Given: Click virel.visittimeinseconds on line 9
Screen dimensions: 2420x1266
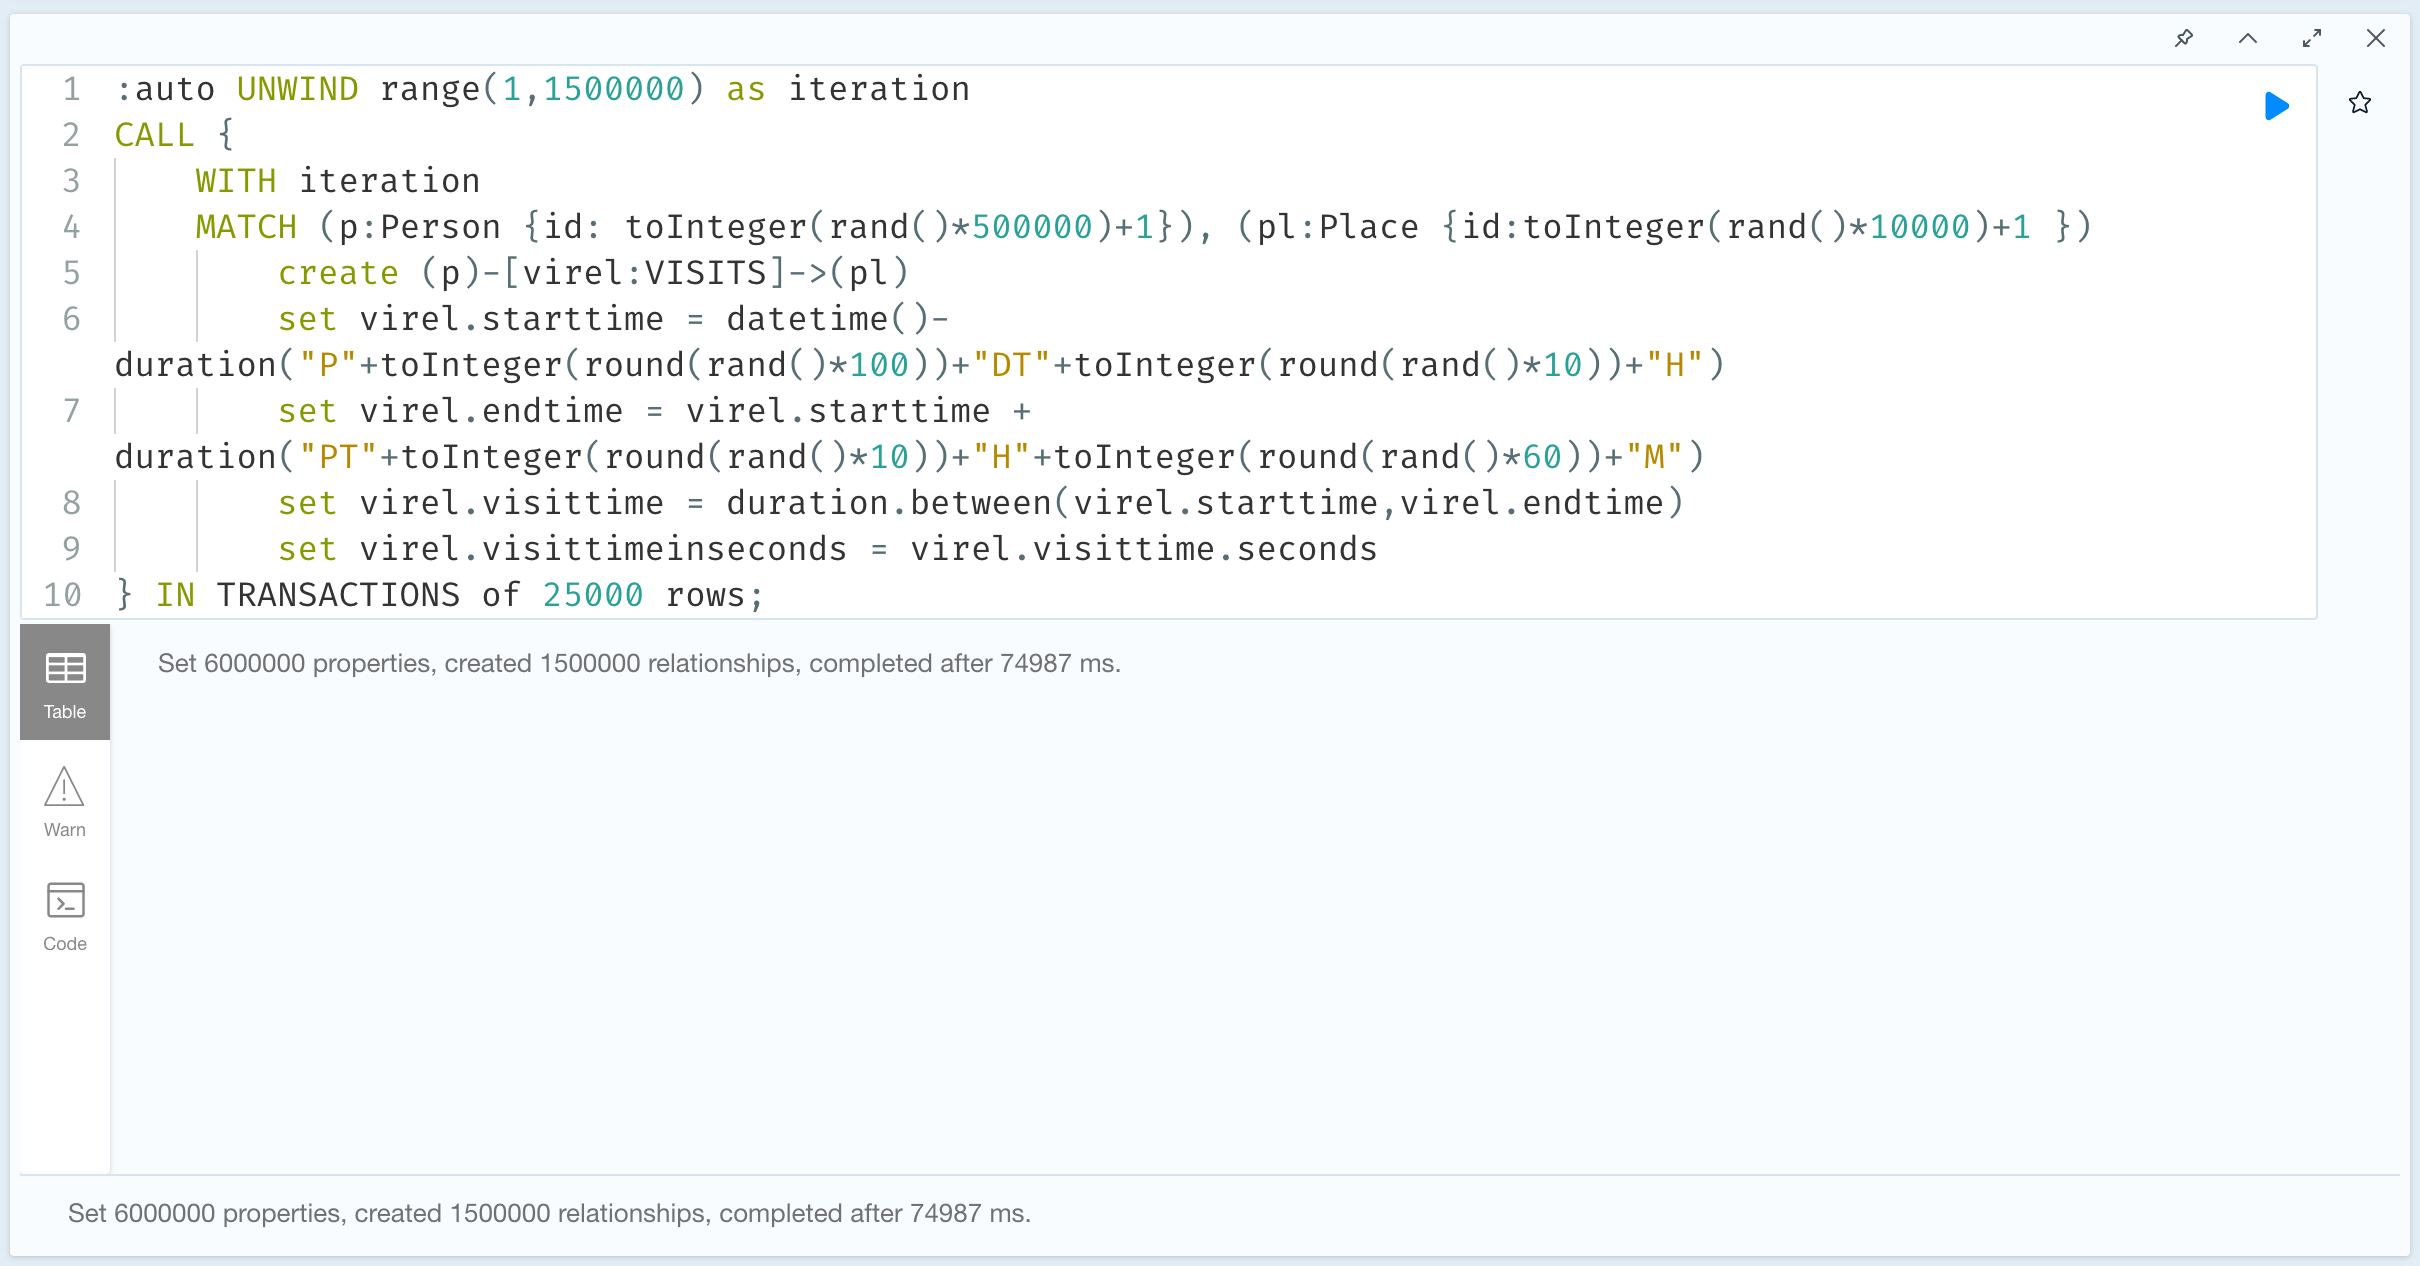Looking at the screenshot, I should pyautogui.click(x=603, y=549).
